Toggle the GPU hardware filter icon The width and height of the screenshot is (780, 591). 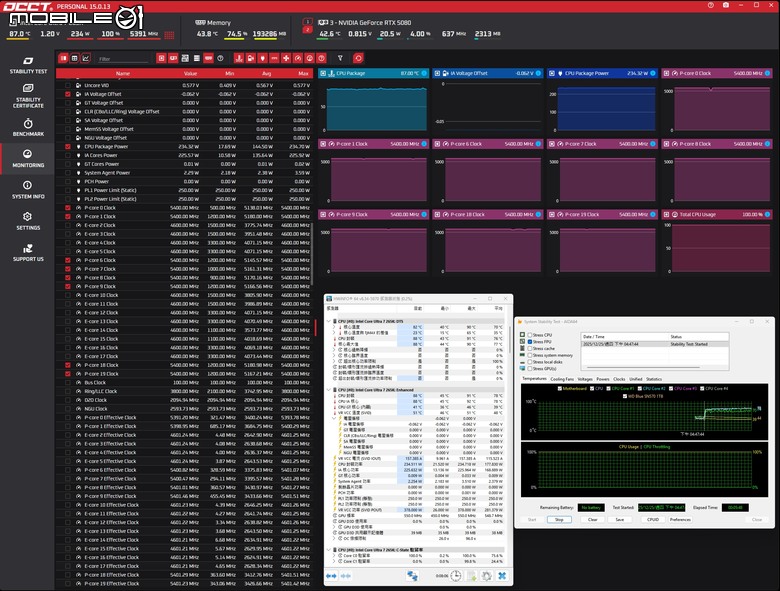[173, 58]
